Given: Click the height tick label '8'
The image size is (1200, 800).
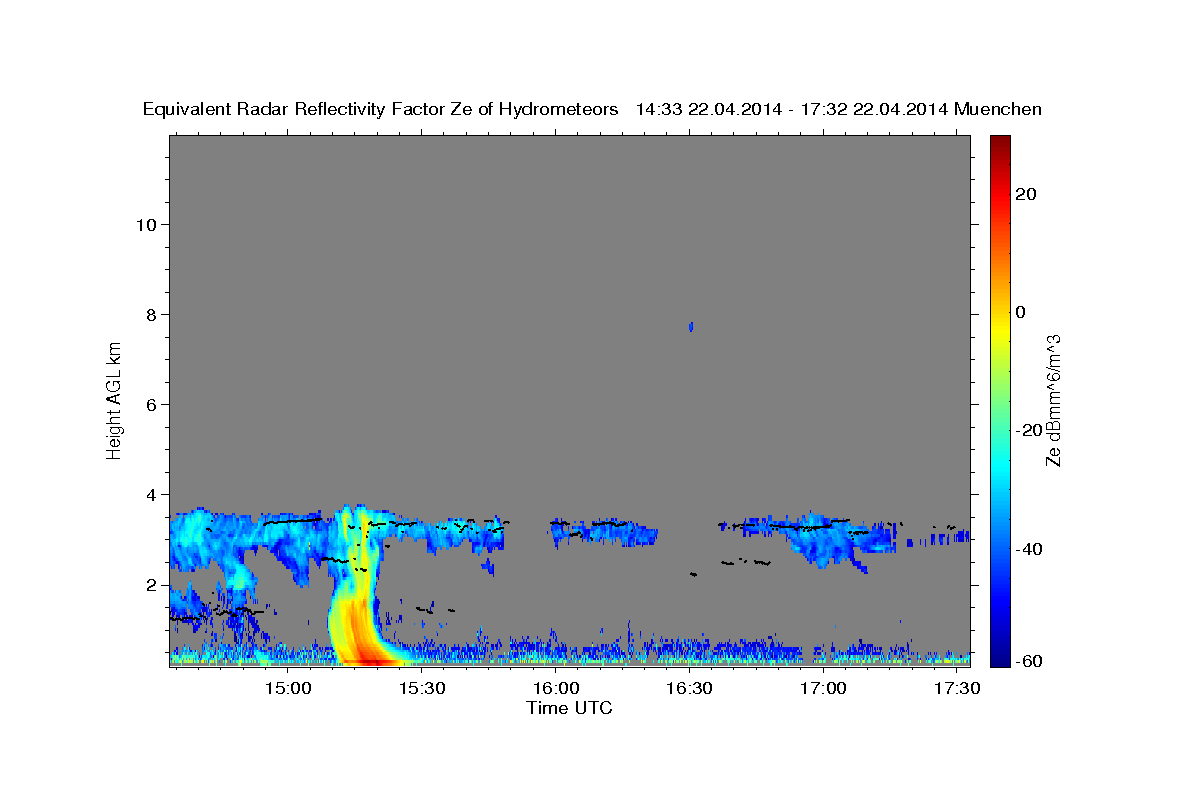Looking at the screenshot, I should pyautogui.click(x=151, y=314).
